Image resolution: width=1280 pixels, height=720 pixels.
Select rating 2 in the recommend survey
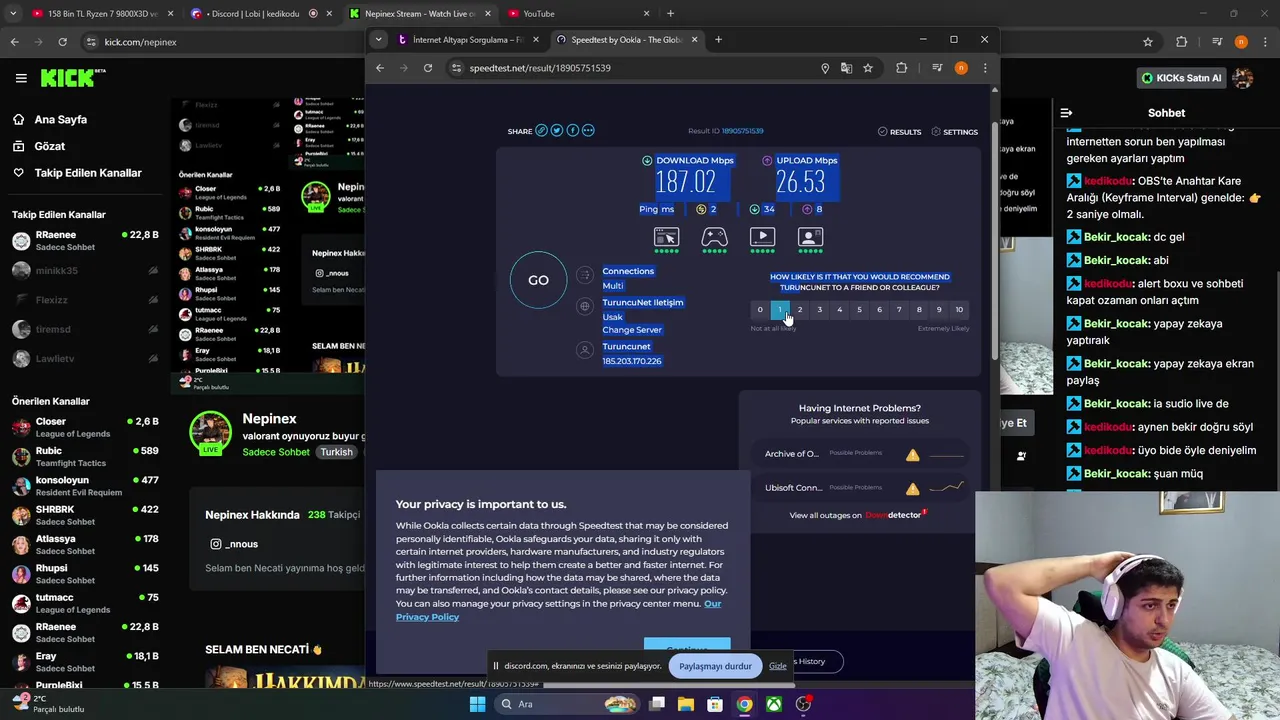pos(800,310)
